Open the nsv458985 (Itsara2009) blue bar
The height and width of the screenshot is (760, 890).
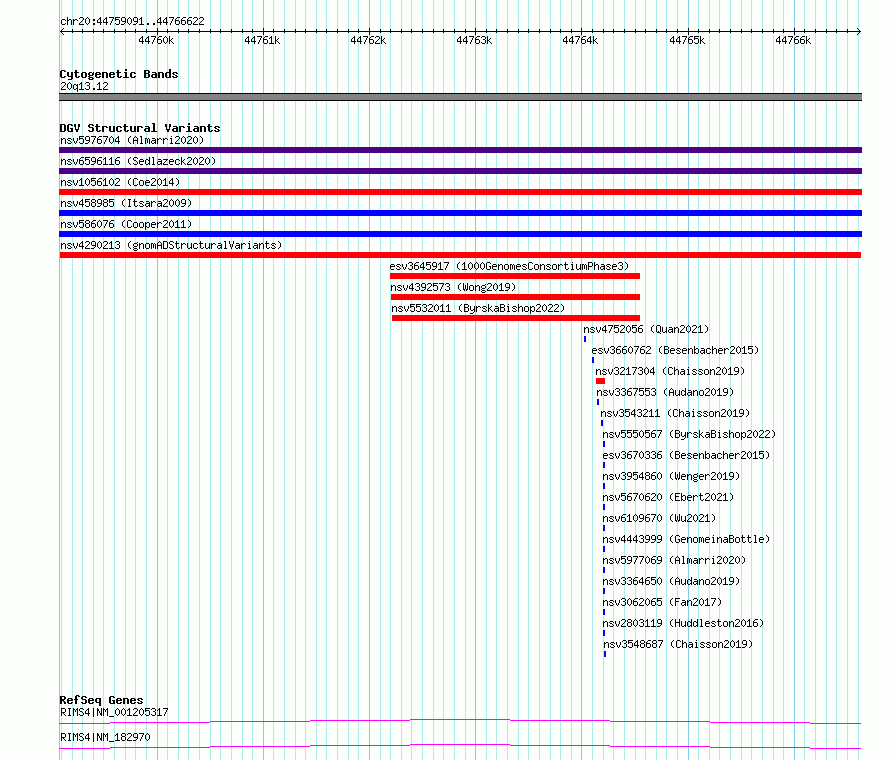point(460,213)
